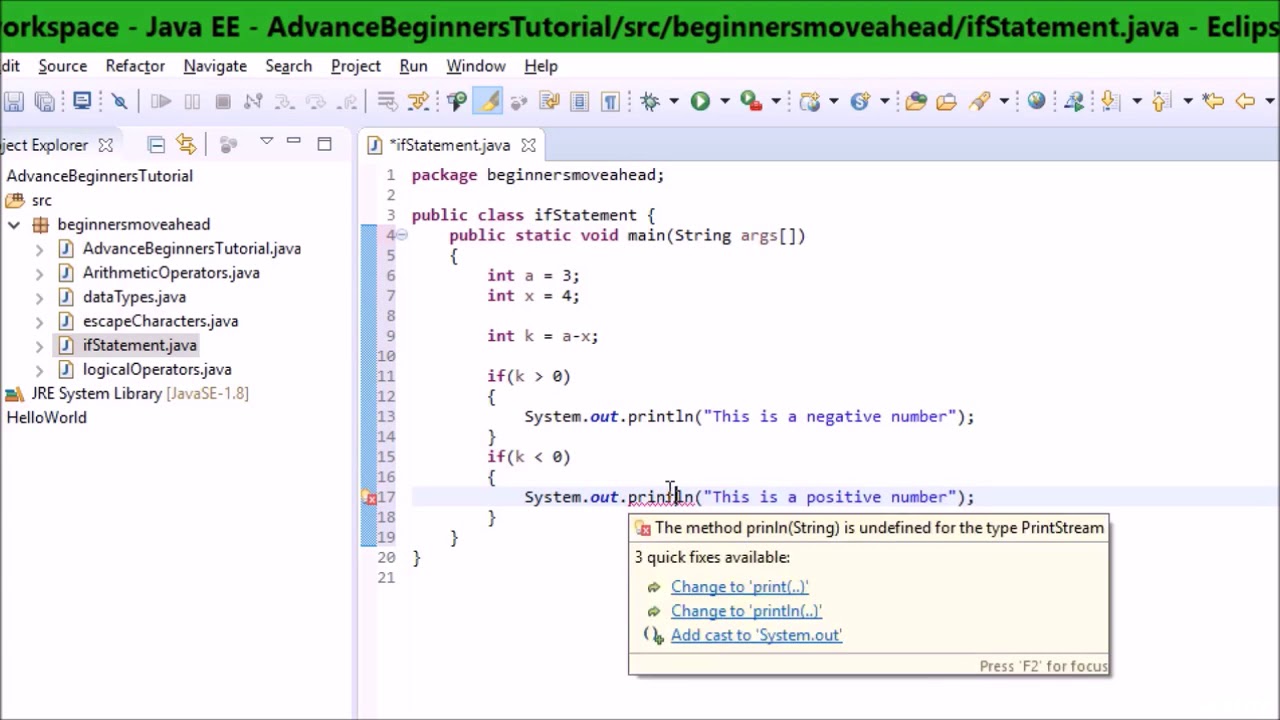1280x720 pixels.
Task: Expand dataTypes.java tree node
Action: 39,297
